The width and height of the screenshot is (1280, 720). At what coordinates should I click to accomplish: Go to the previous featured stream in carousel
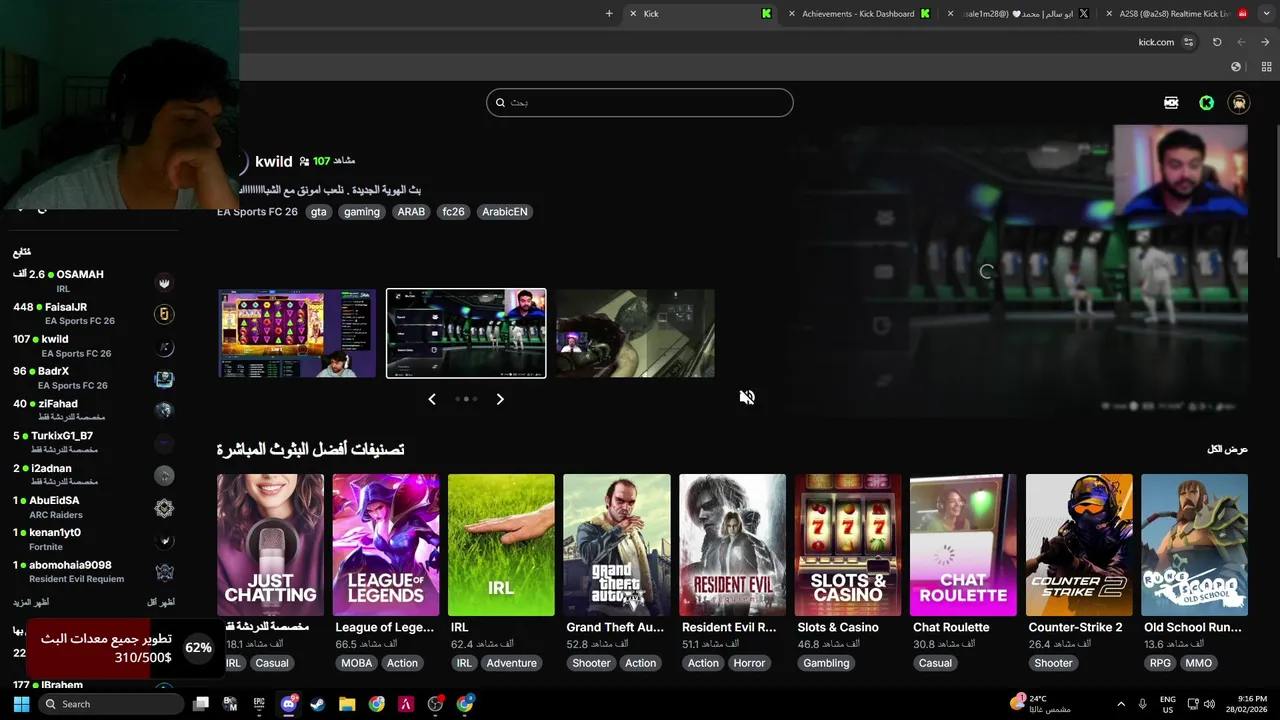(432, 399)
